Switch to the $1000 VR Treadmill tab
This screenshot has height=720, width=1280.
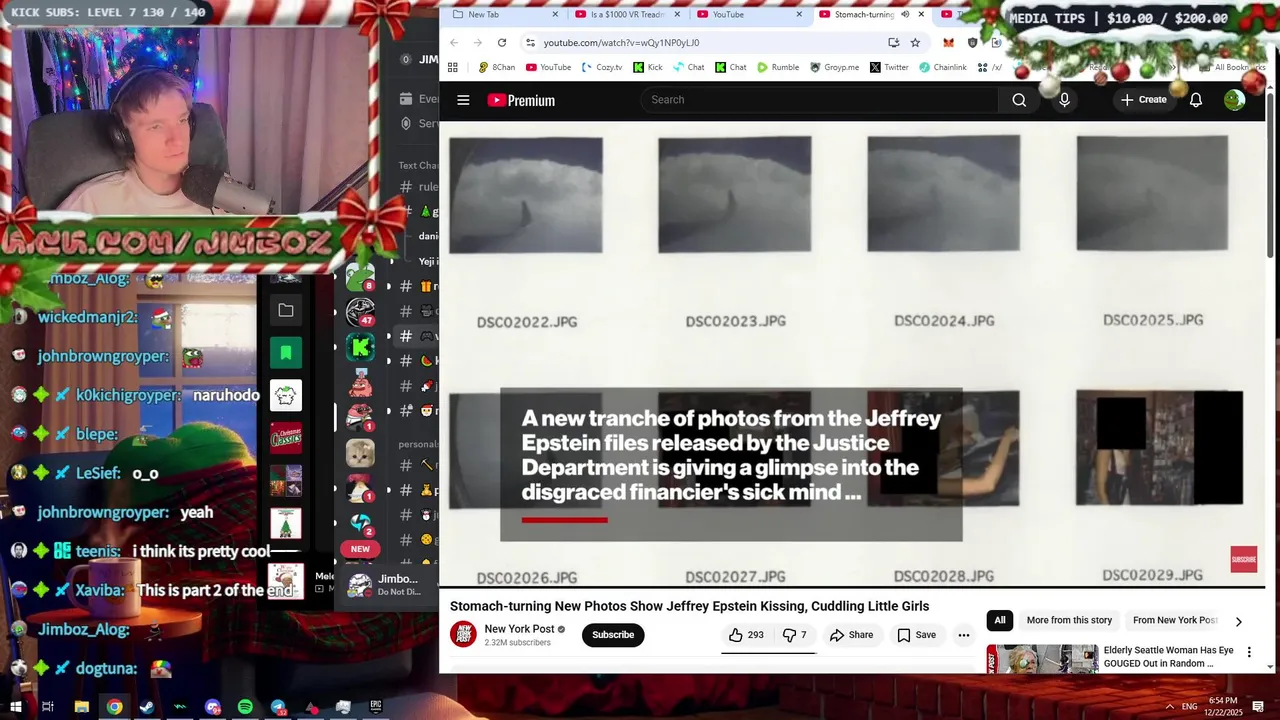pos(627,14)
